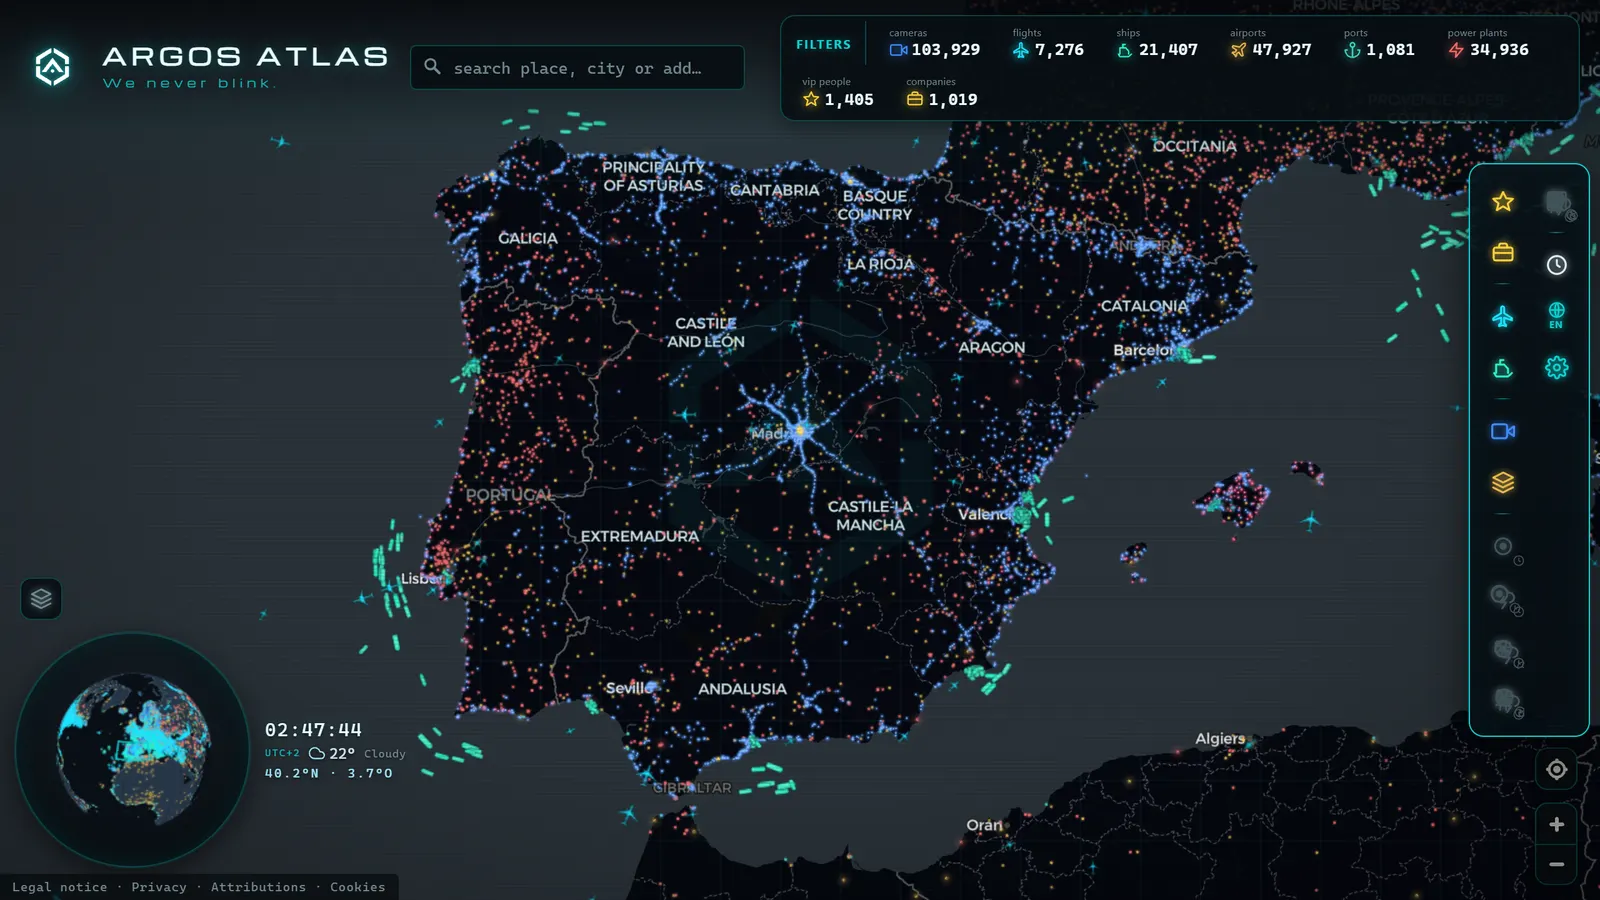The height and width of the screenshot is (900, 1600).
Task: Toggle cameras layer in the side panel
Action: tap(1503, 431)
